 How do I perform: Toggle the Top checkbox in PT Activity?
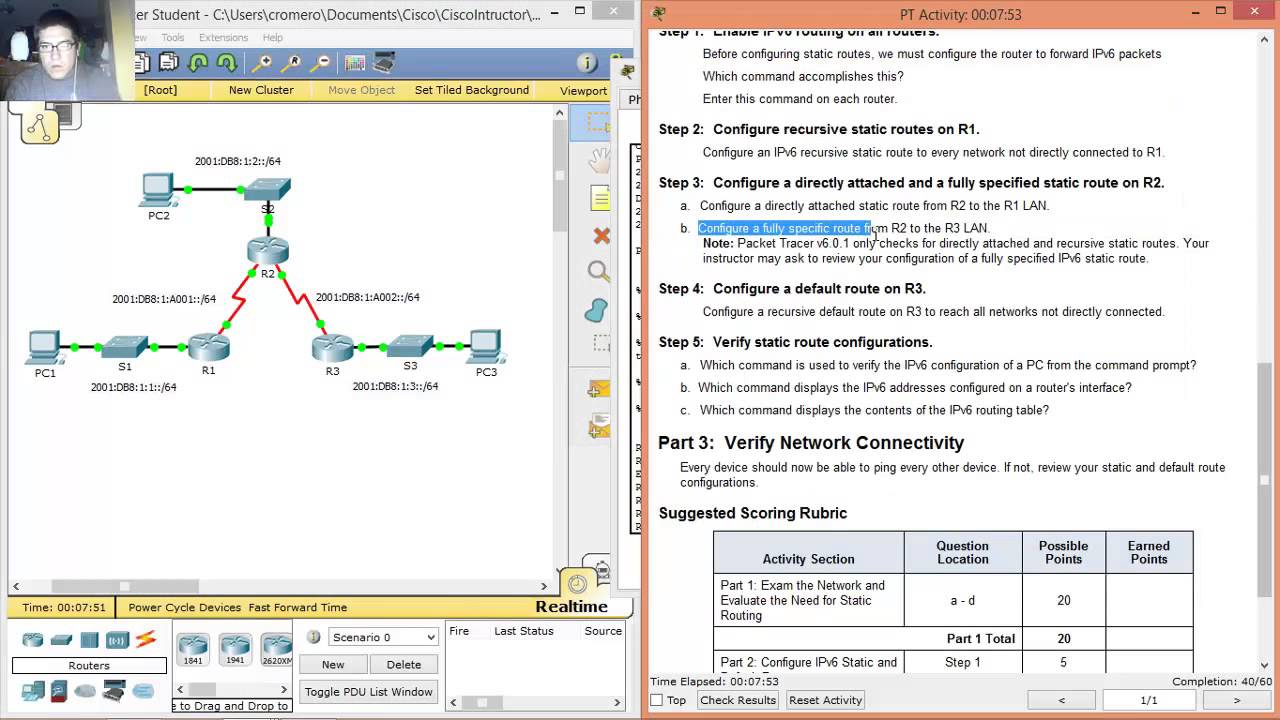pos(656,700)
